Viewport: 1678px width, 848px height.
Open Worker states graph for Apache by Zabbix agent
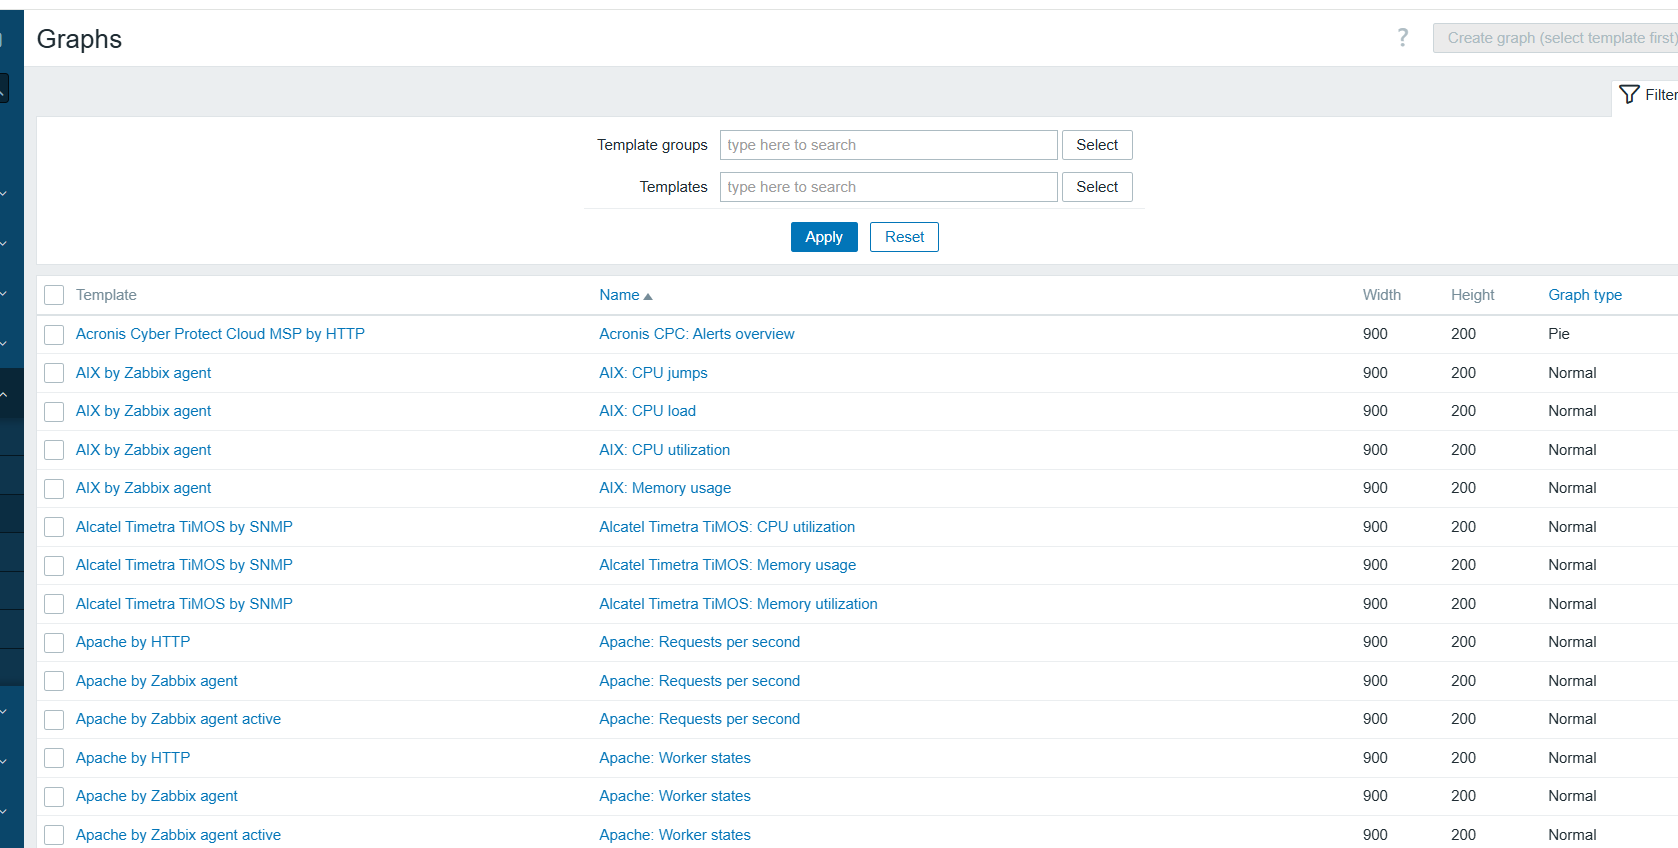tap(675, 796)
